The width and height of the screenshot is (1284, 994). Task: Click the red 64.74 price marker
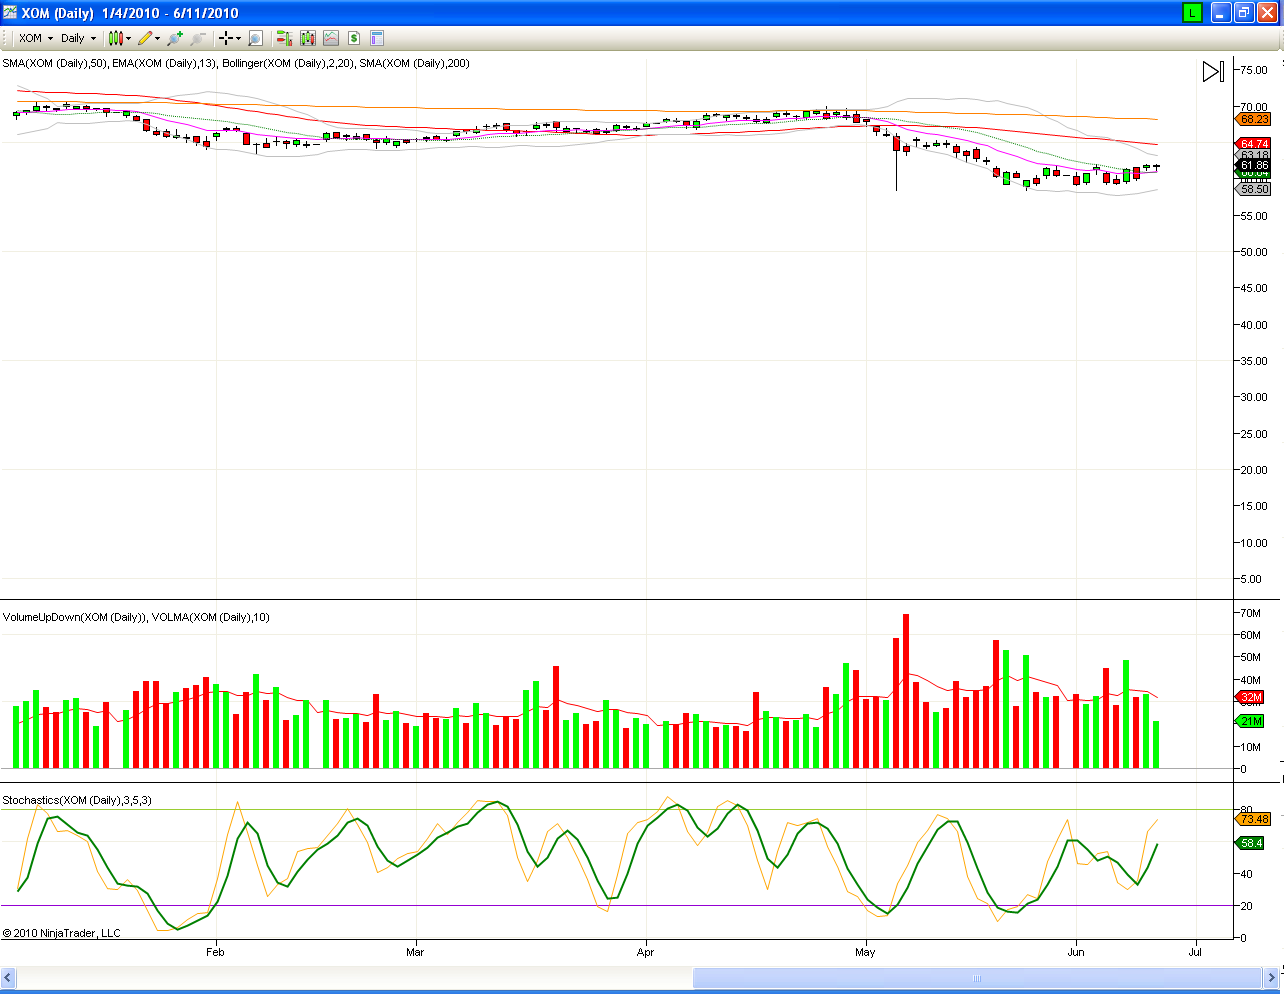pos(1254,144)
